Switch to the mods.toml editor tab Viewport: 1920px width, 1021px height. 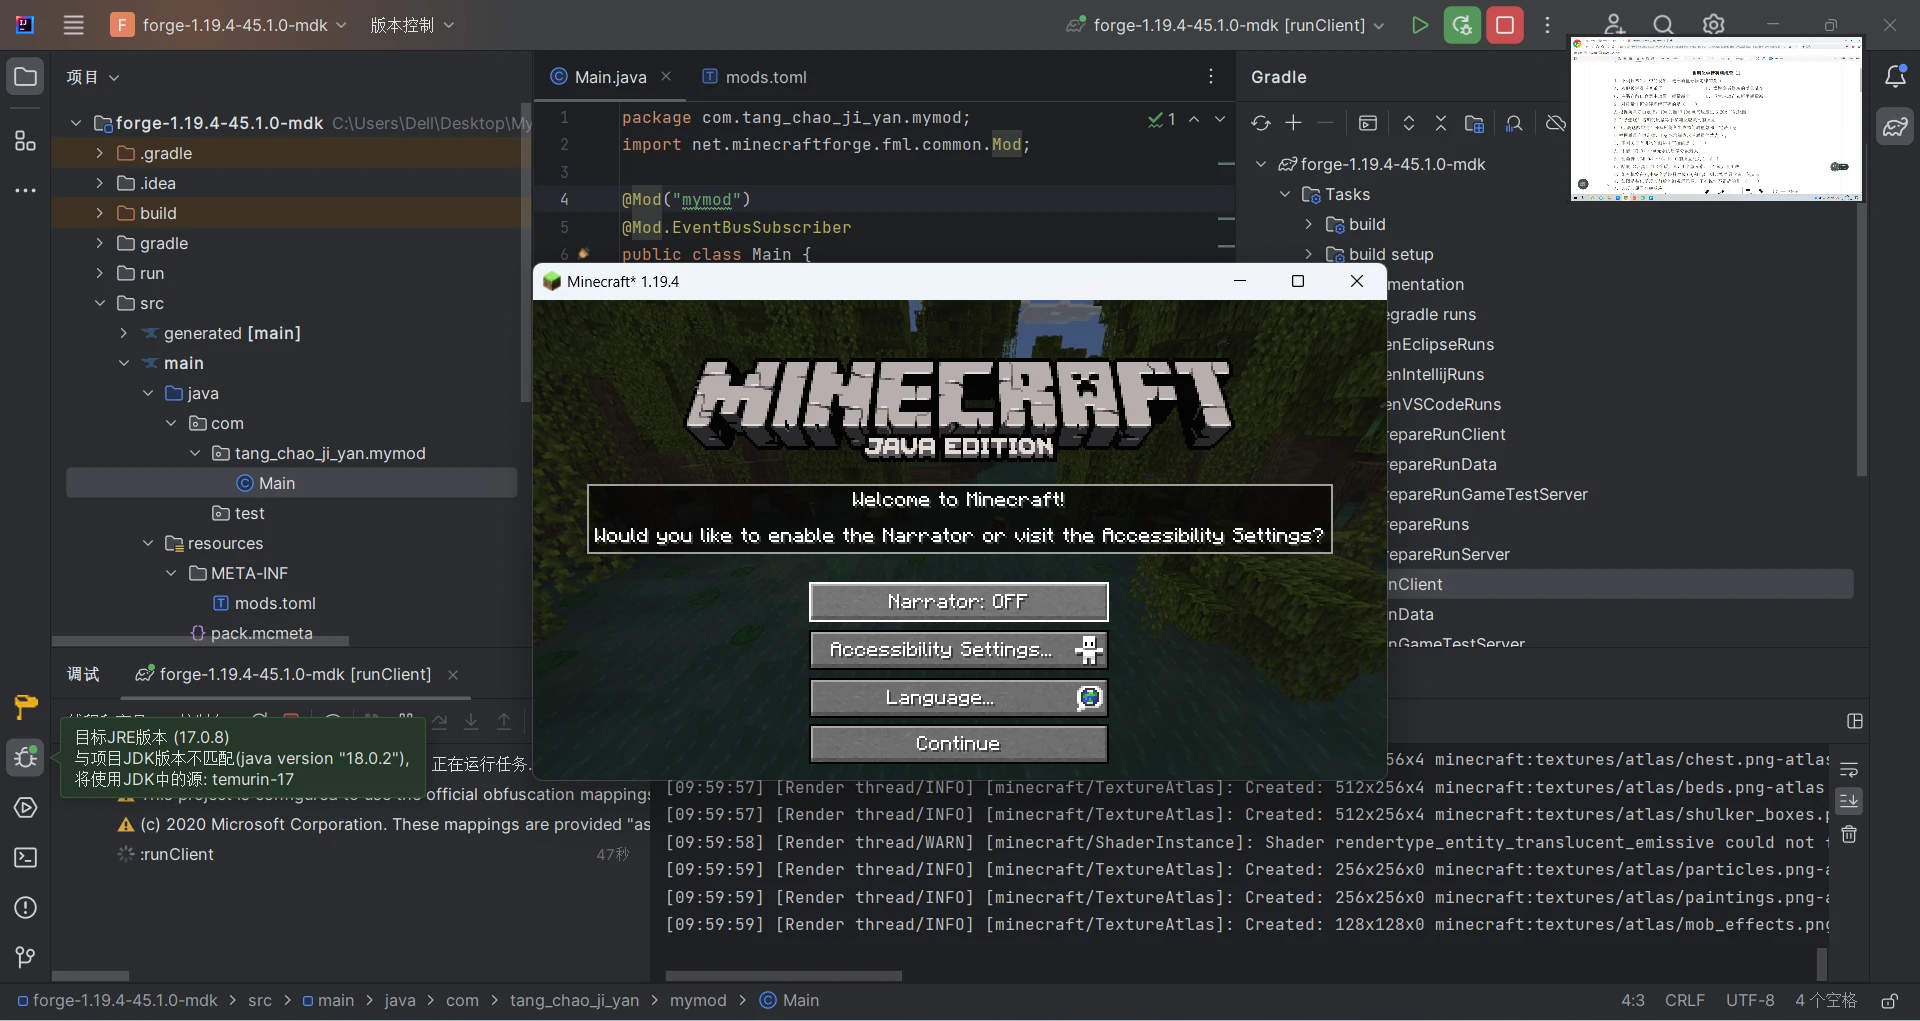coord(765,76)
